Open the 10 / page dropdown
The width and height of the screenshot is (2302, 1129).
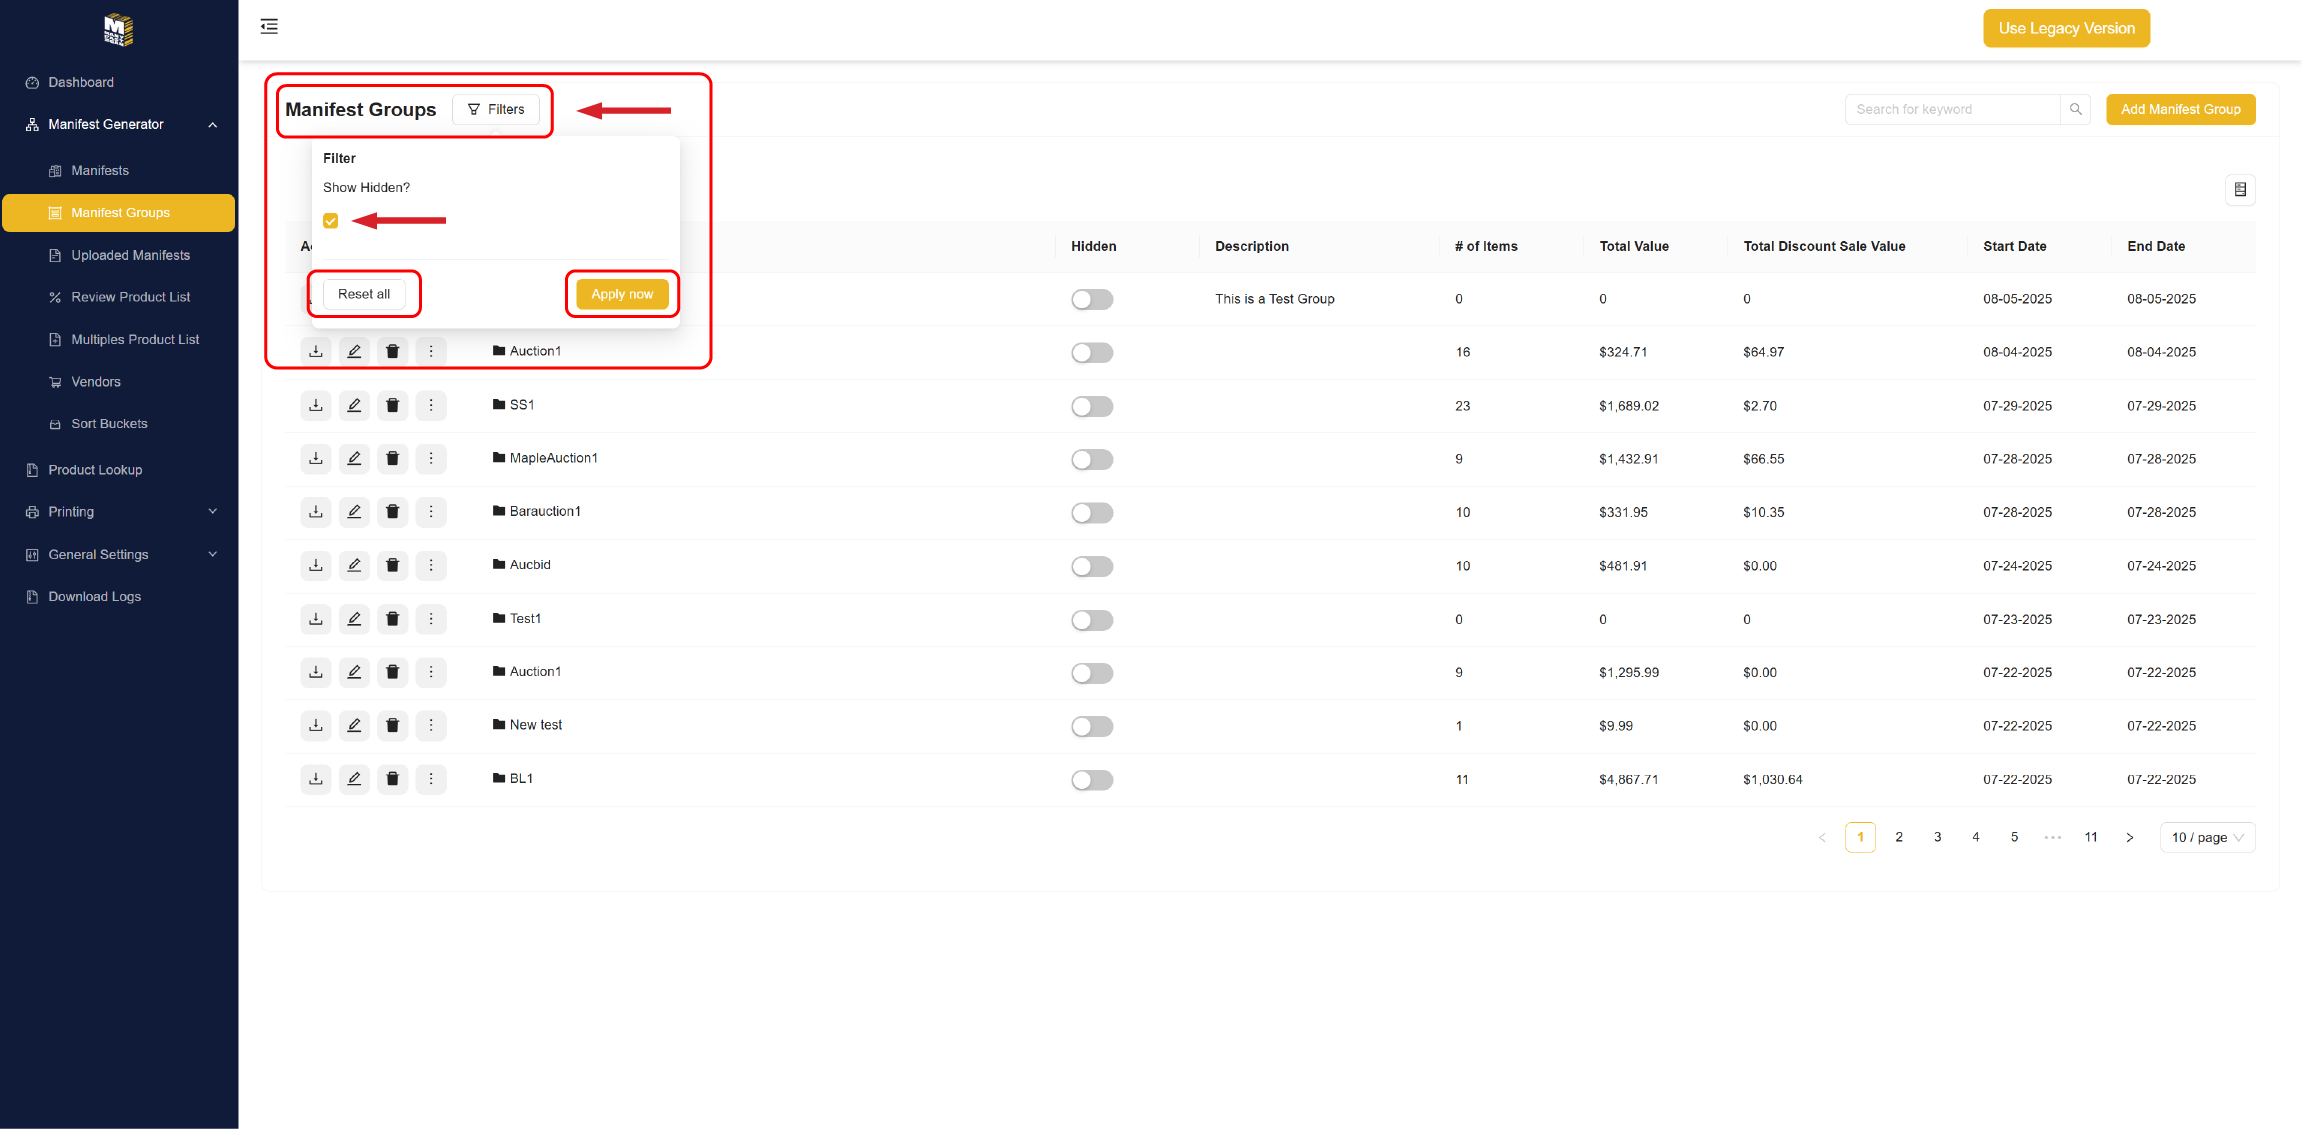[2207, 838]
